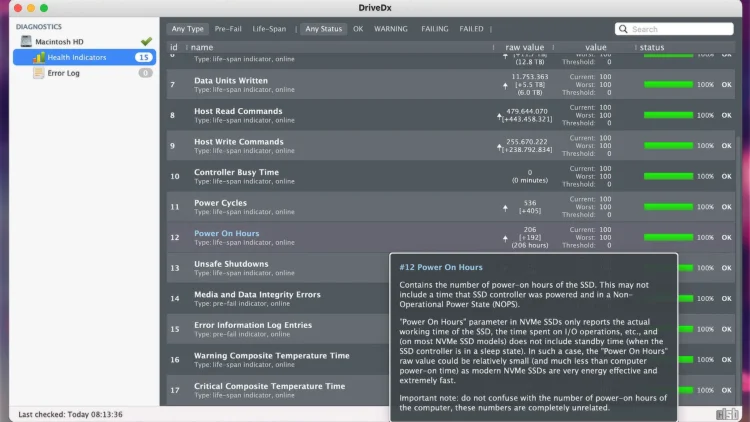
Task: Click the icon in the bottom-right status bar
Action: [728, 414]
